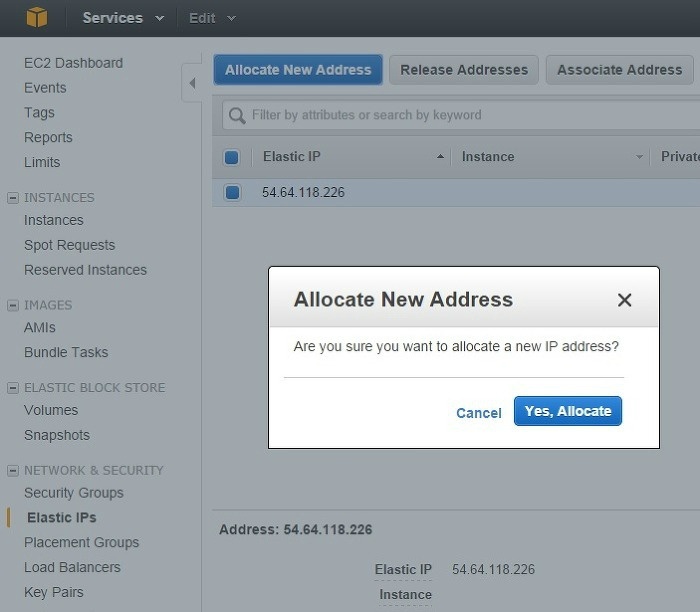The height and width of the screenshot is (612, 700).
Task: Open Snapshots in sidebar
Action: pyautogui.click(x=57, y=435)
